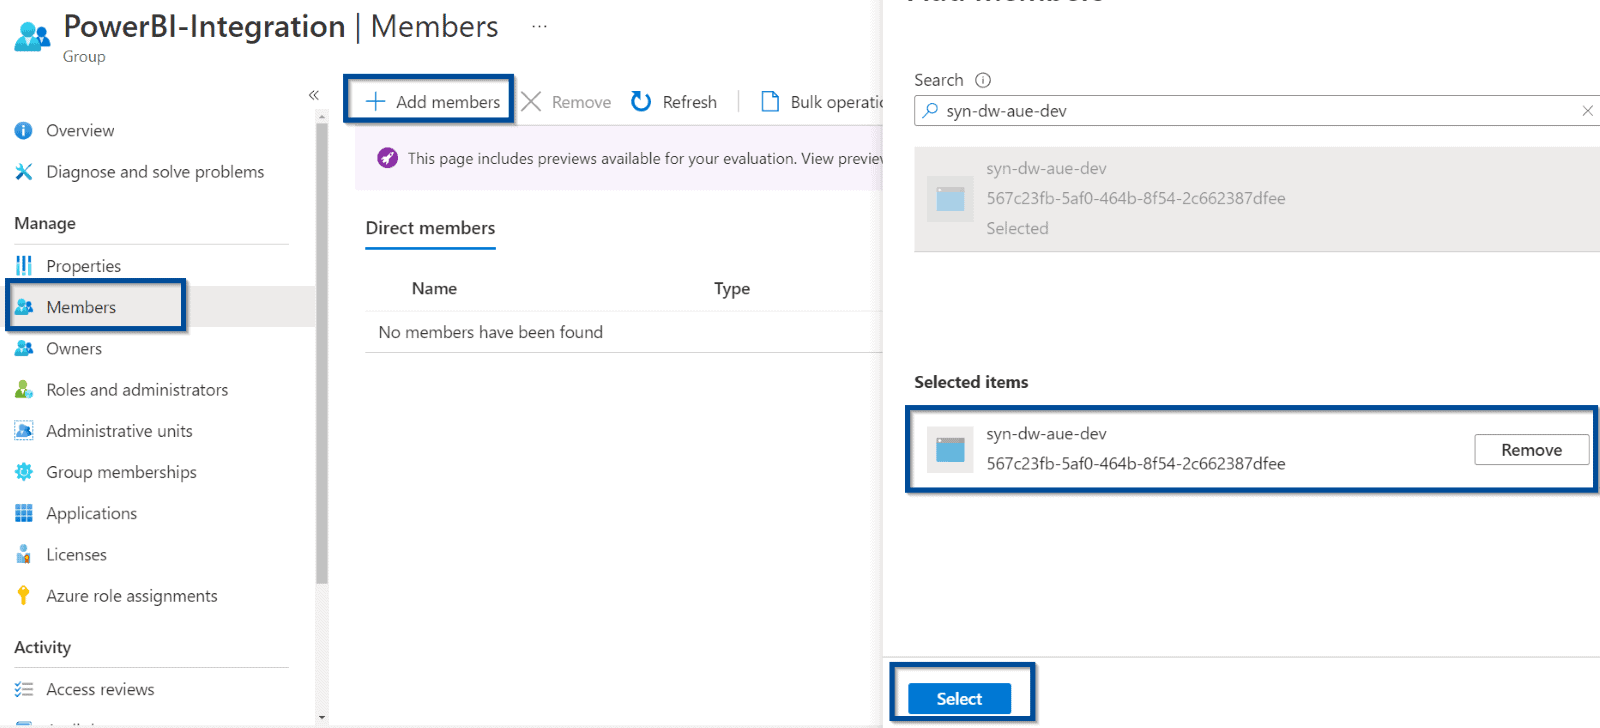Click the selected item application icon
Image resolution: width=1600 pixels, height=728 pixels.
950,449
